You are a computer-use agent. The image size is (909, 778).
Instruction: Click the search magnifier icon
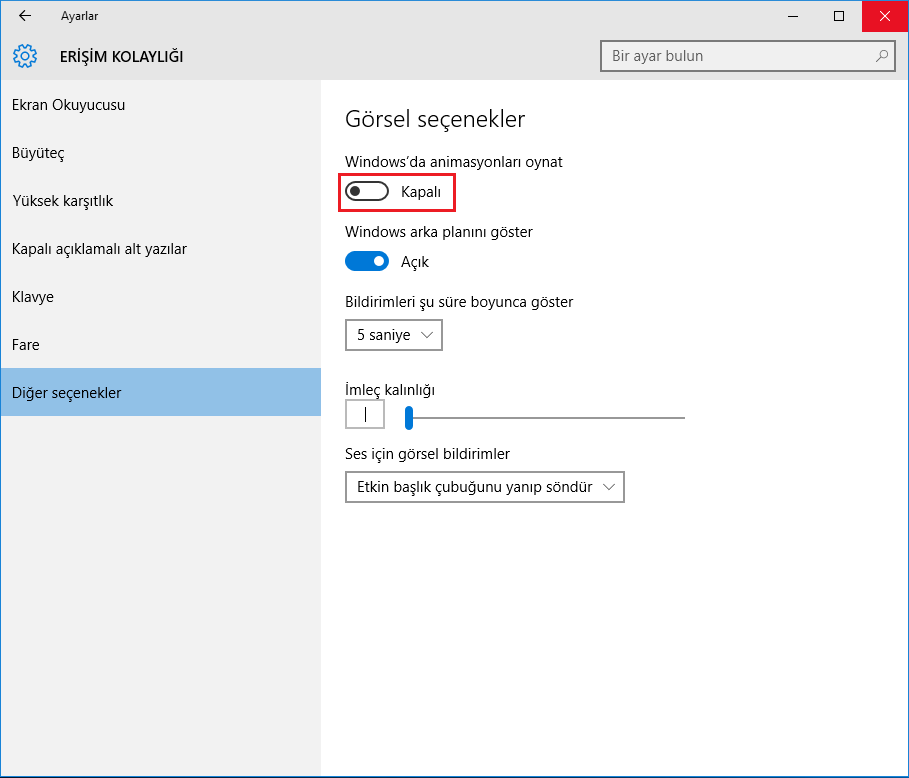point(882,56)
